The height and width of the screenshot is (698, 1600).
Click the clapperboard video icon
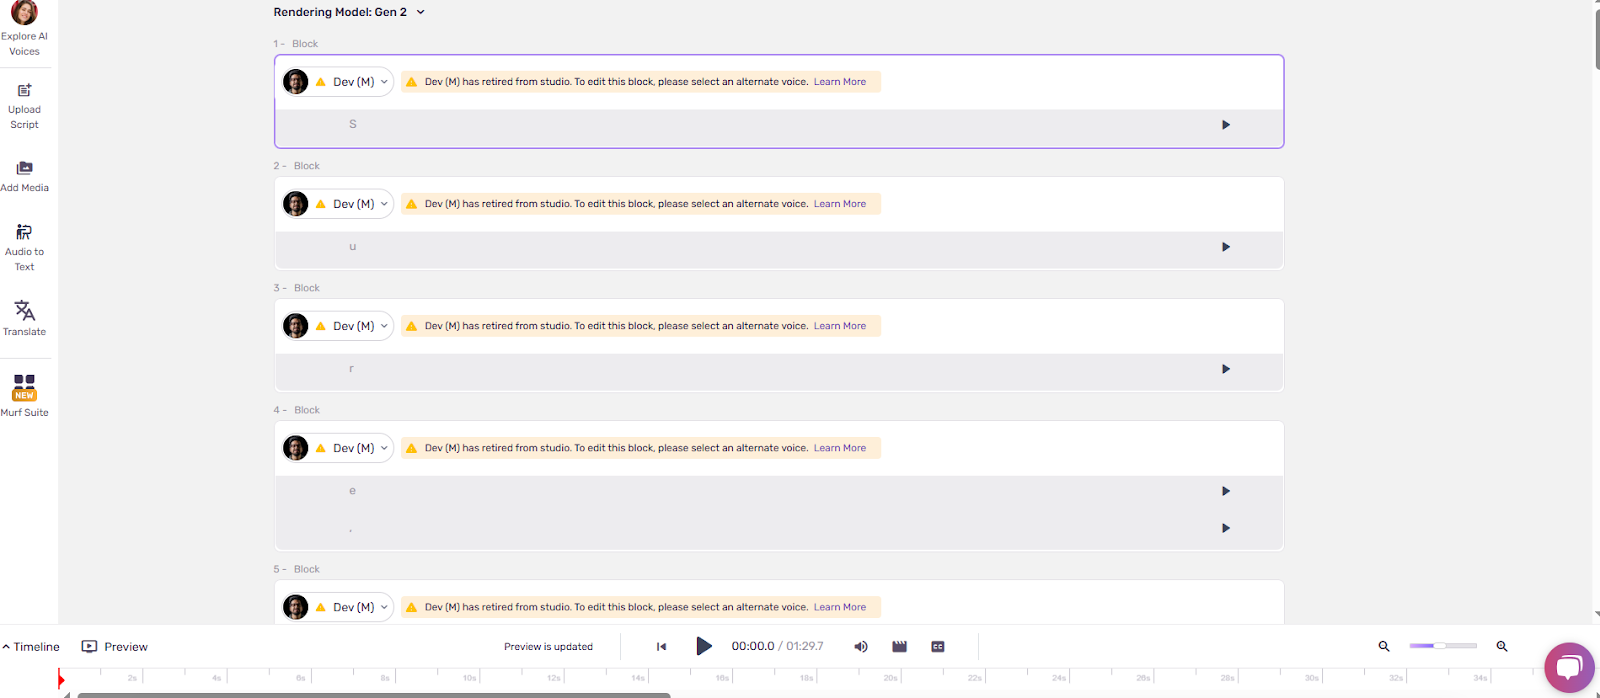point(899,647)
